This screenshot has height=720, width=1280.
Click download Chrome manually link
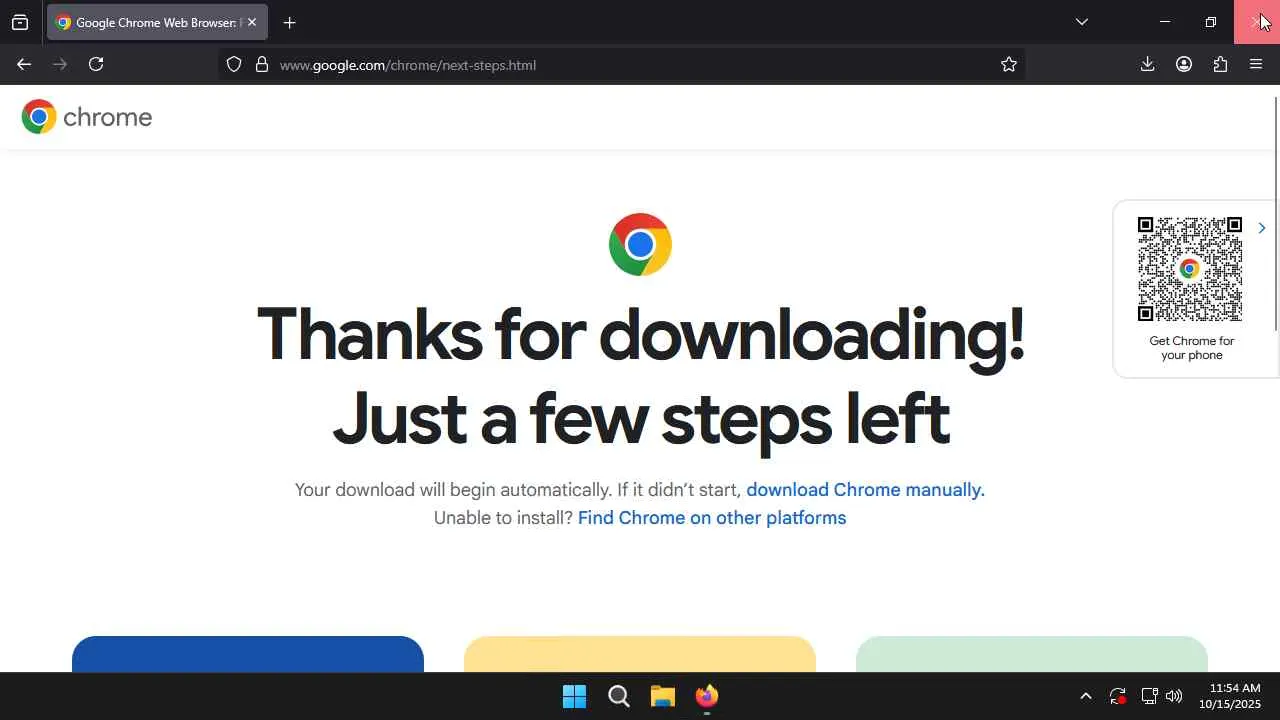pos(865,490)
